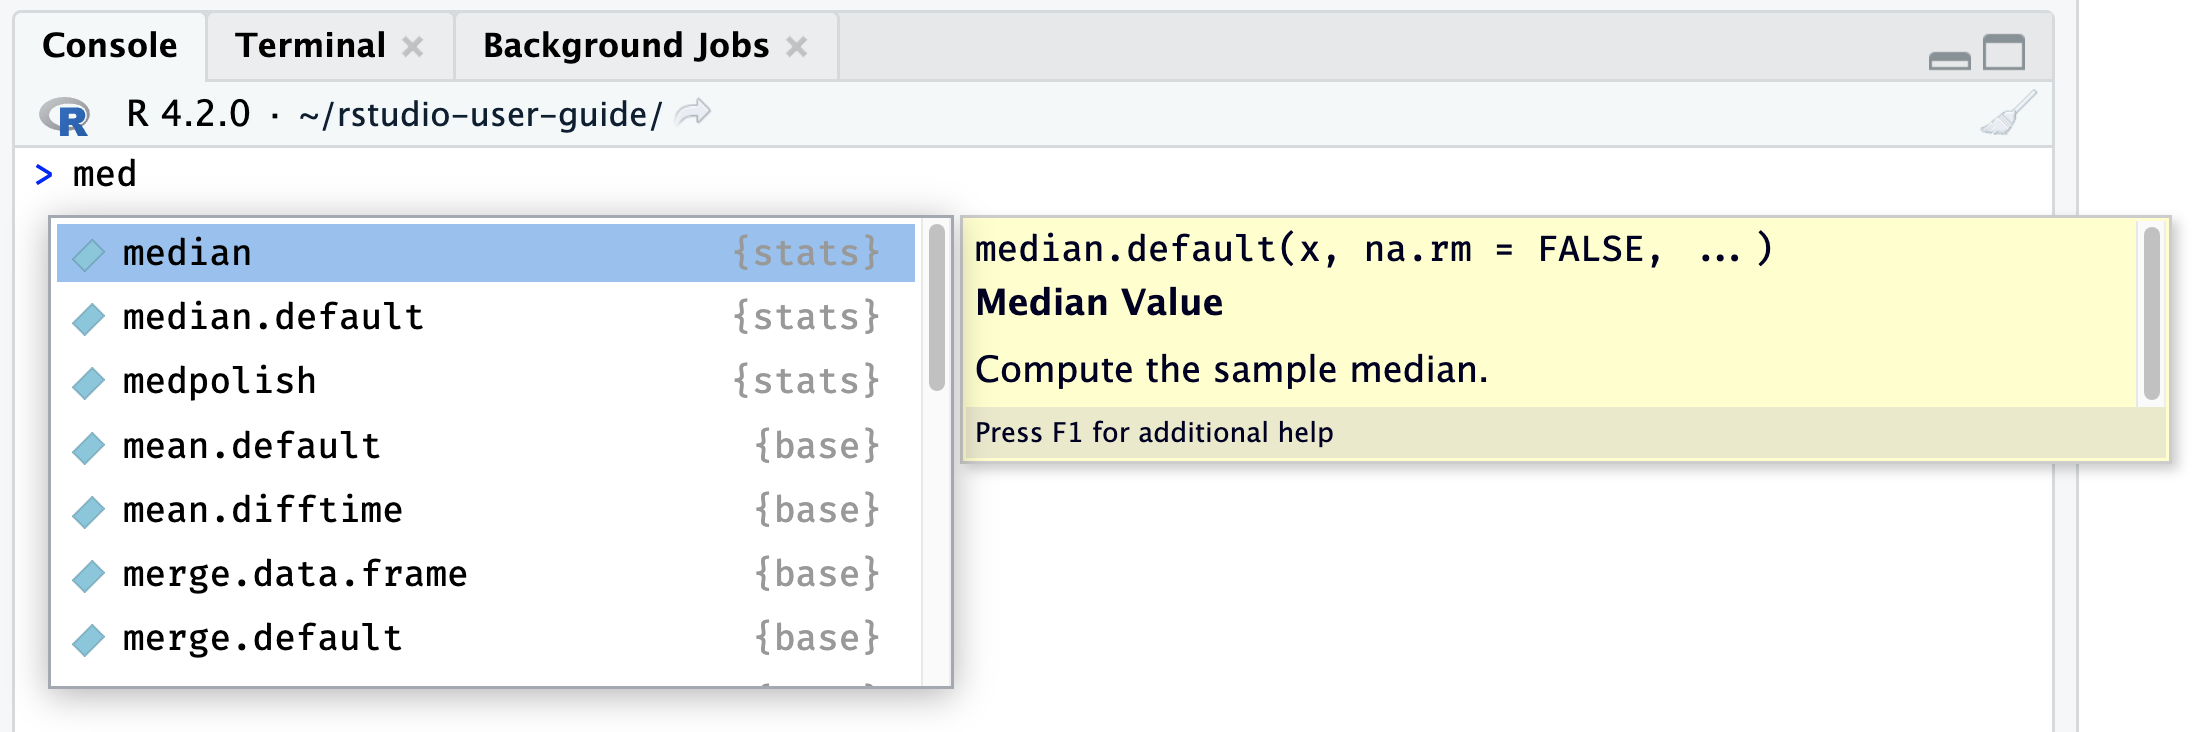Click the diamond icon beside medpolish

click(89, 382)
